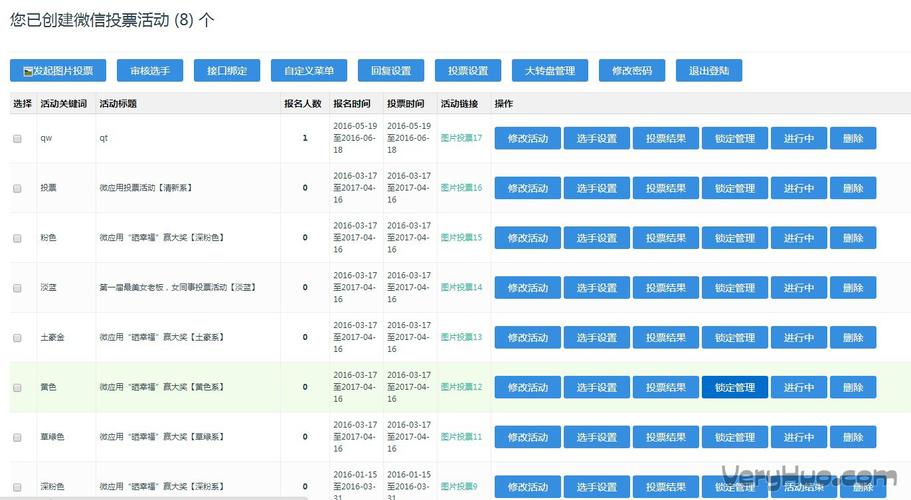
Task: Tick checkbox for qw activity row
Action: coord(17,139)
